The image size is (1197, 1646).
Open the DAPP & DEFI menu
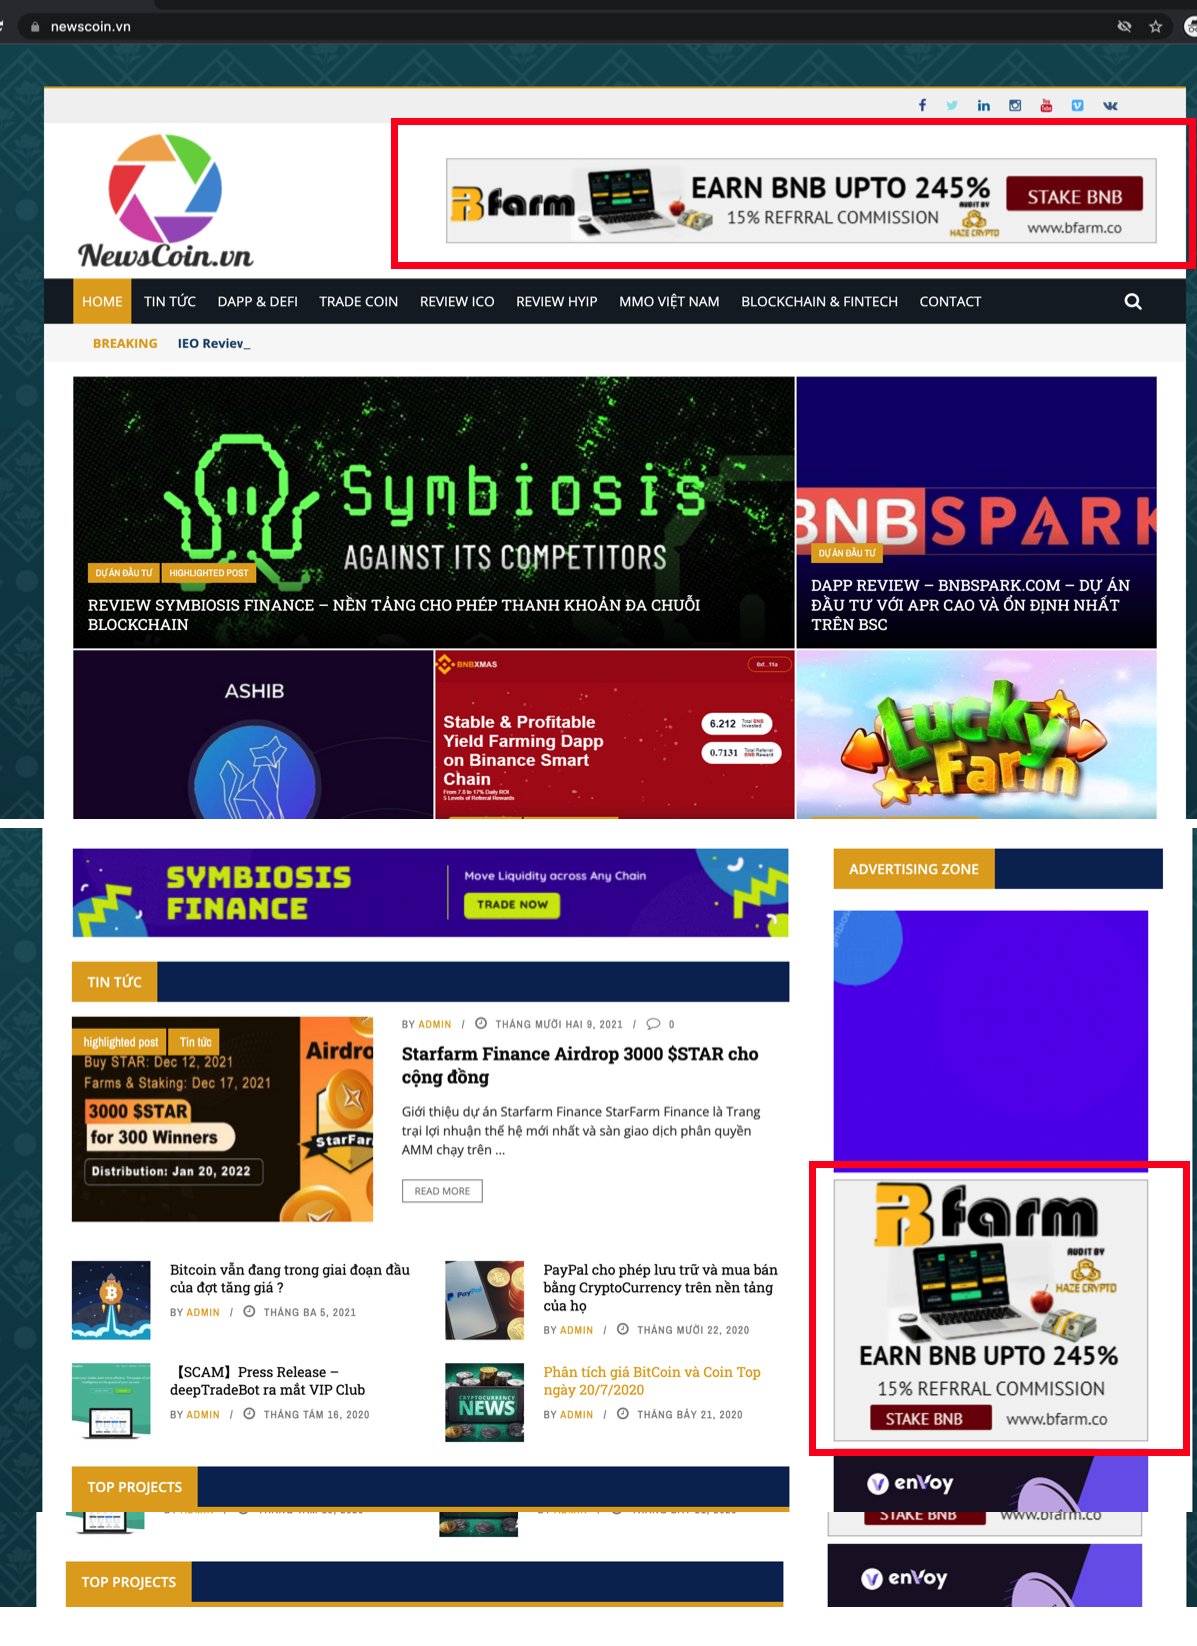[x=258, y=301]
